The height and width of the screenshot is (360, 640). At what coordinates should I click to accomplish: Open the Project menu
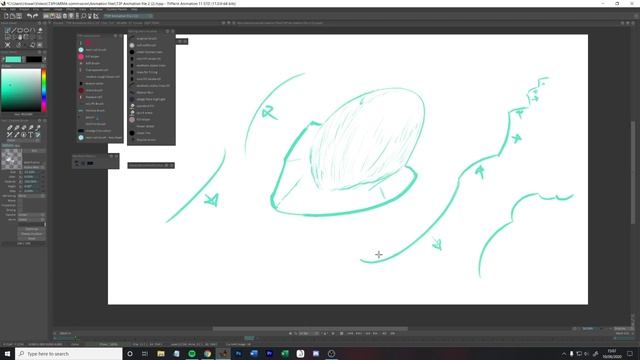click(x=24, y=9)
